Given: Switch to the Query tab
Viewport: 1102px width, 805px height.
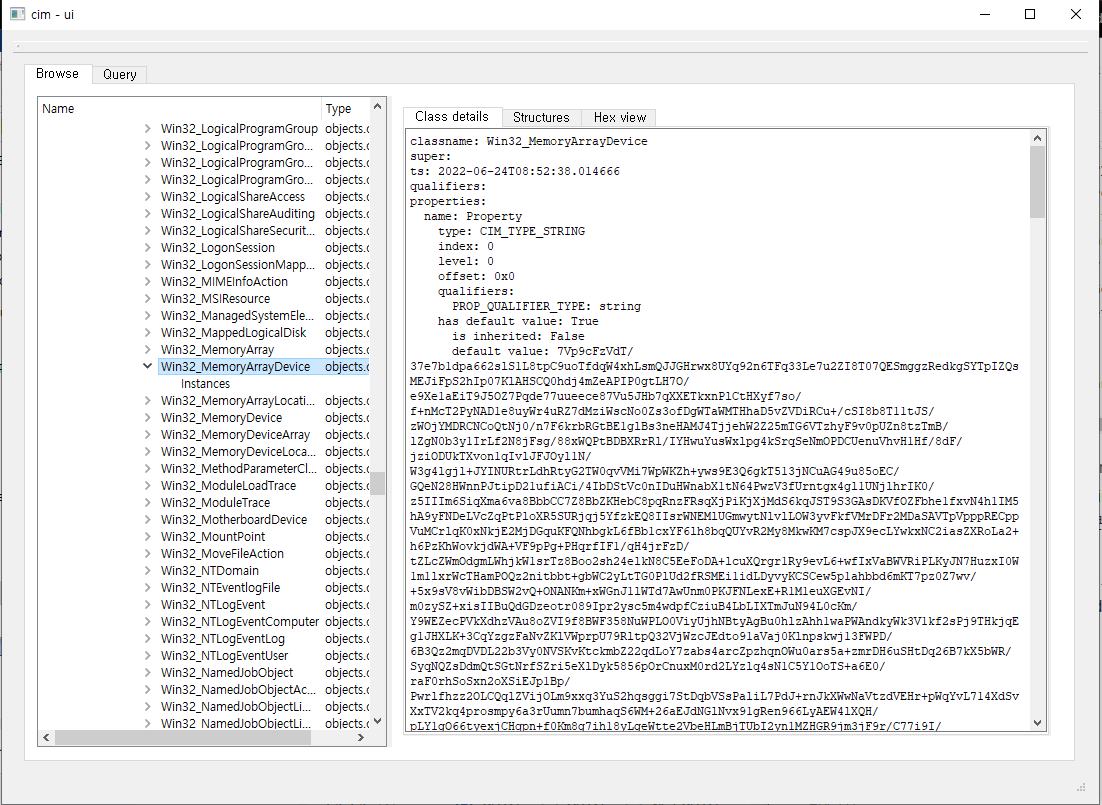Looking at the screenshot, I should (119, 75).
